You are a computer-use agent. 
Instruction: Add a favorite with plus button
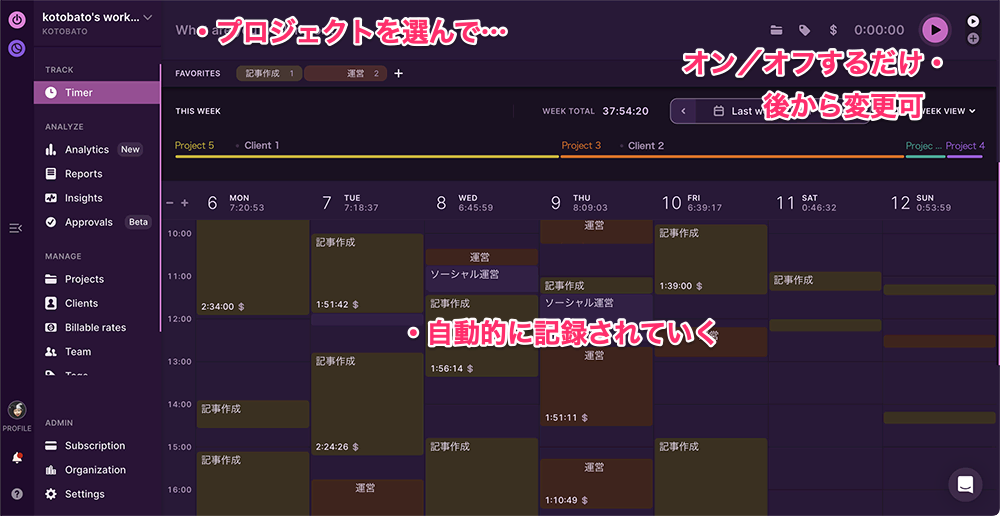tap(399, 73)
